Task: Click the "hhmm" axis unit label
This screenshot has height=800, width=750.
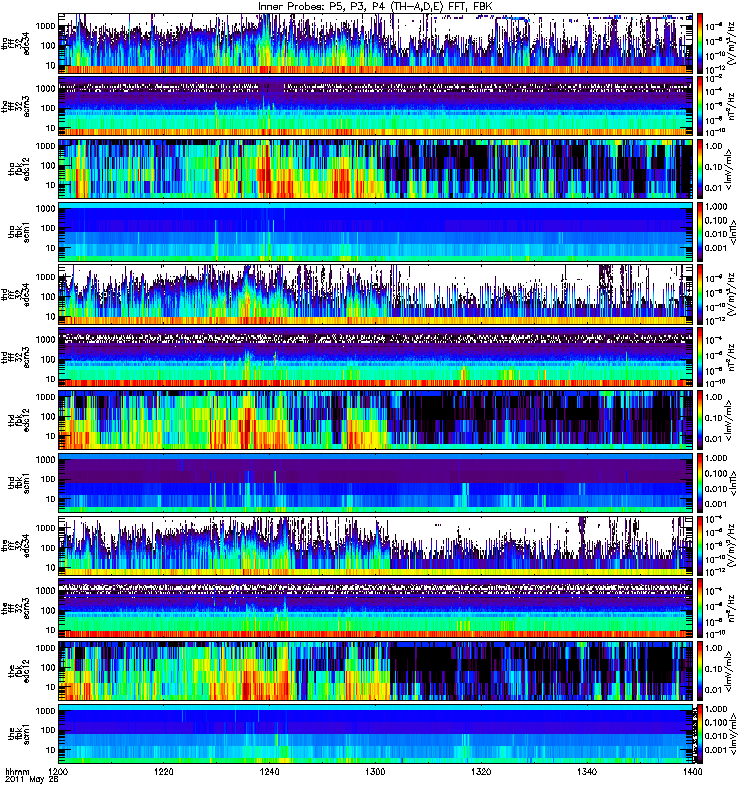Action: pos(18,772)
